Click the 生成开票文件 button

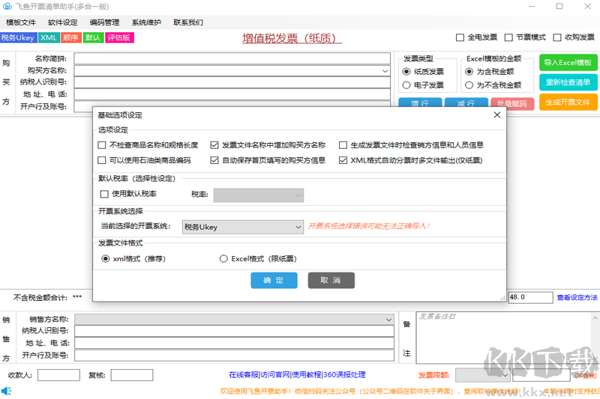[568, 102]
